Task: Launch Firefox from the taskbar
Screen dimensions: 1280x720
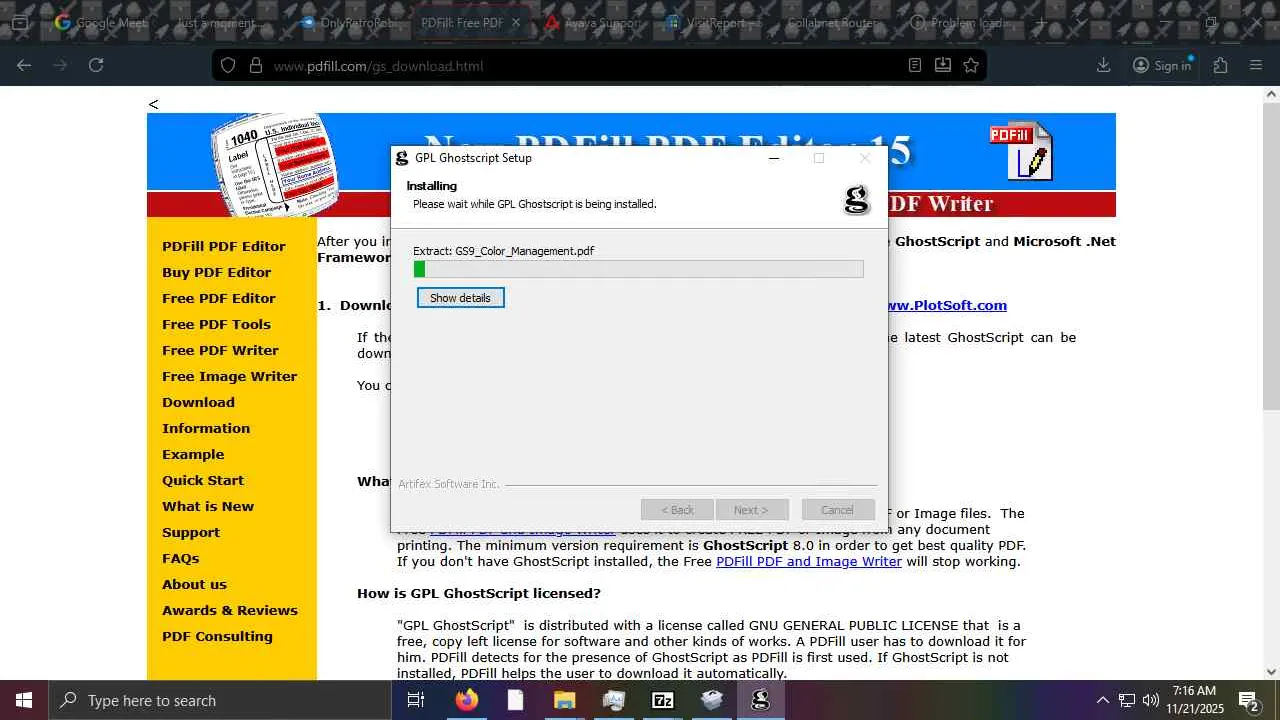Action: pos(466,700)
